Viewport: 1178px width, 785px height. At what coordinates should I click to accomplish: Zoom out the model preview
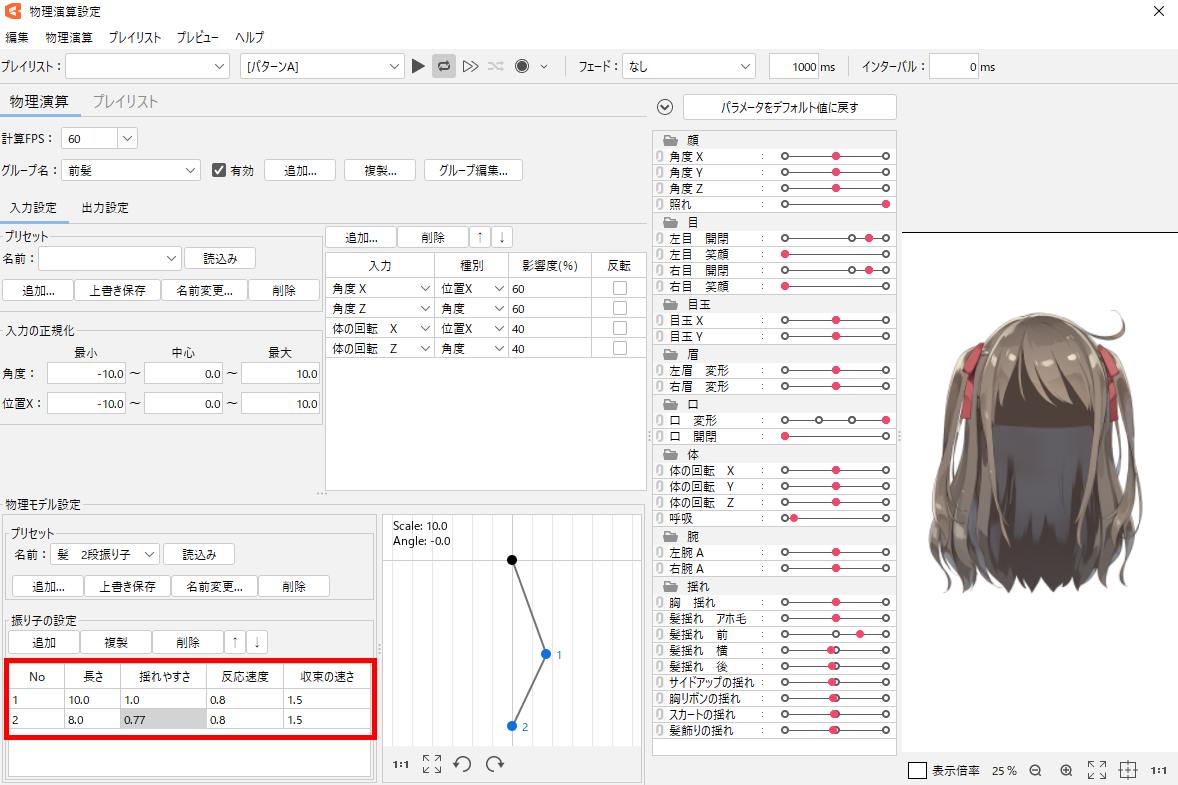click(x=1035, y=771)
